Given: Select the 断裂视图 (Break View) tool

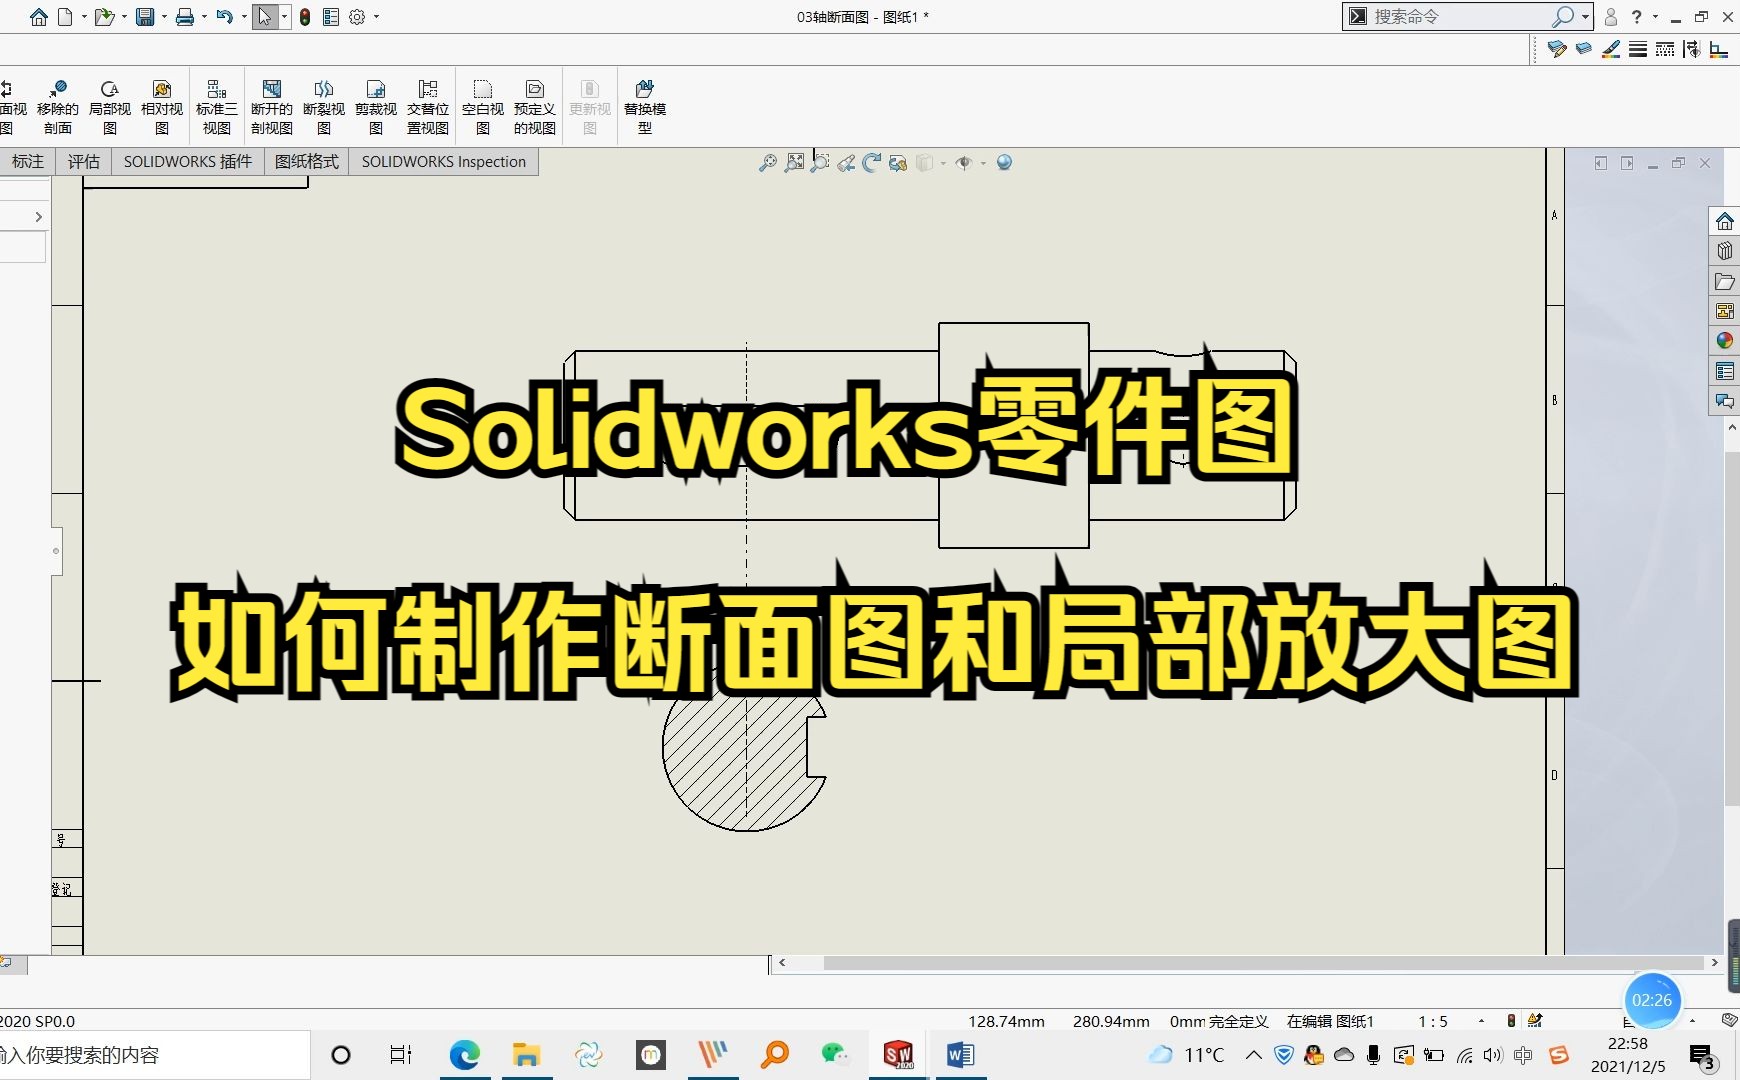Looking at the screenshot, I should (324, 107).
